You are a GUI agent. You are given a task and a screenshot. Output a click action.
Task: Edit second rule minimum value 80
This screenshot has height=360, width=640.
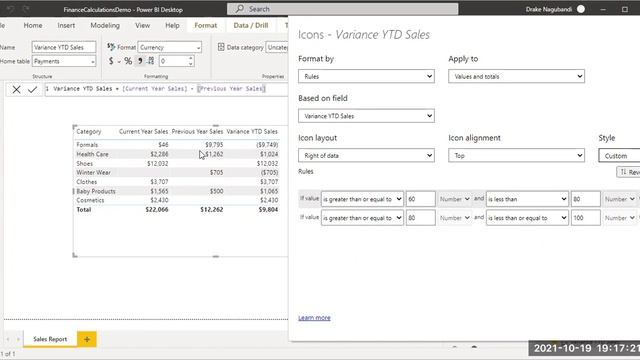[x=420, y=218]
